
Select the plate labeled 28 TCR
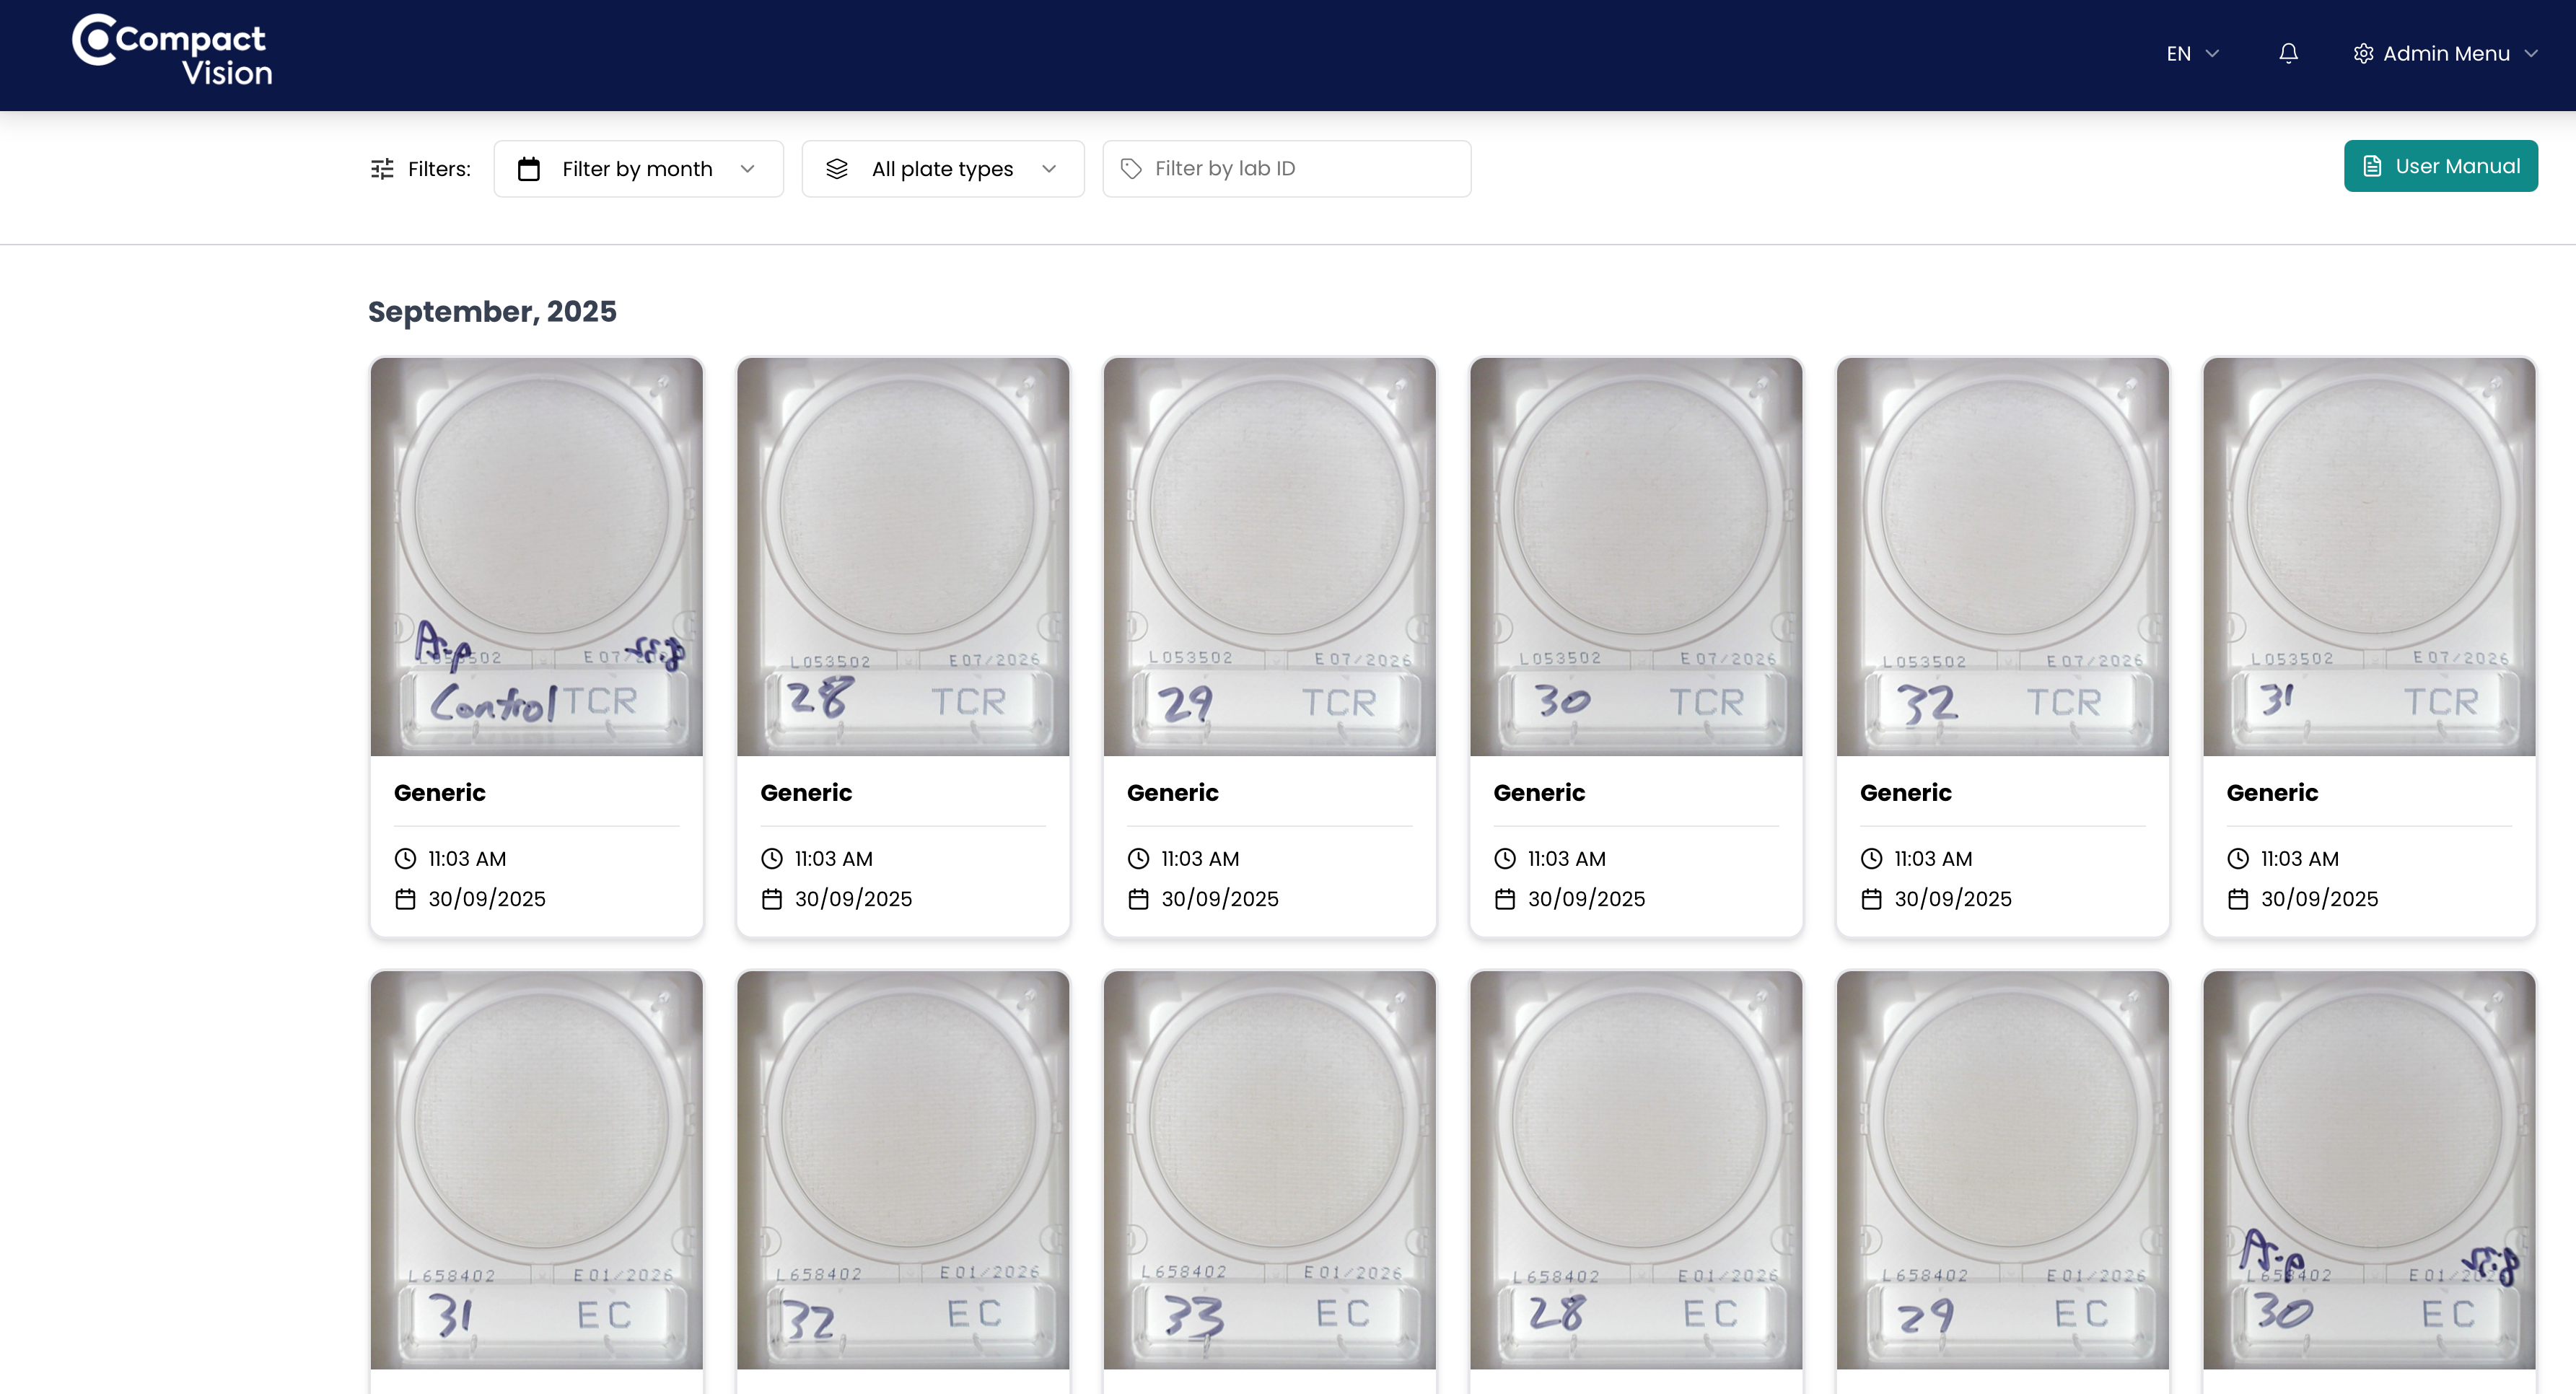(x=902, y=556)
